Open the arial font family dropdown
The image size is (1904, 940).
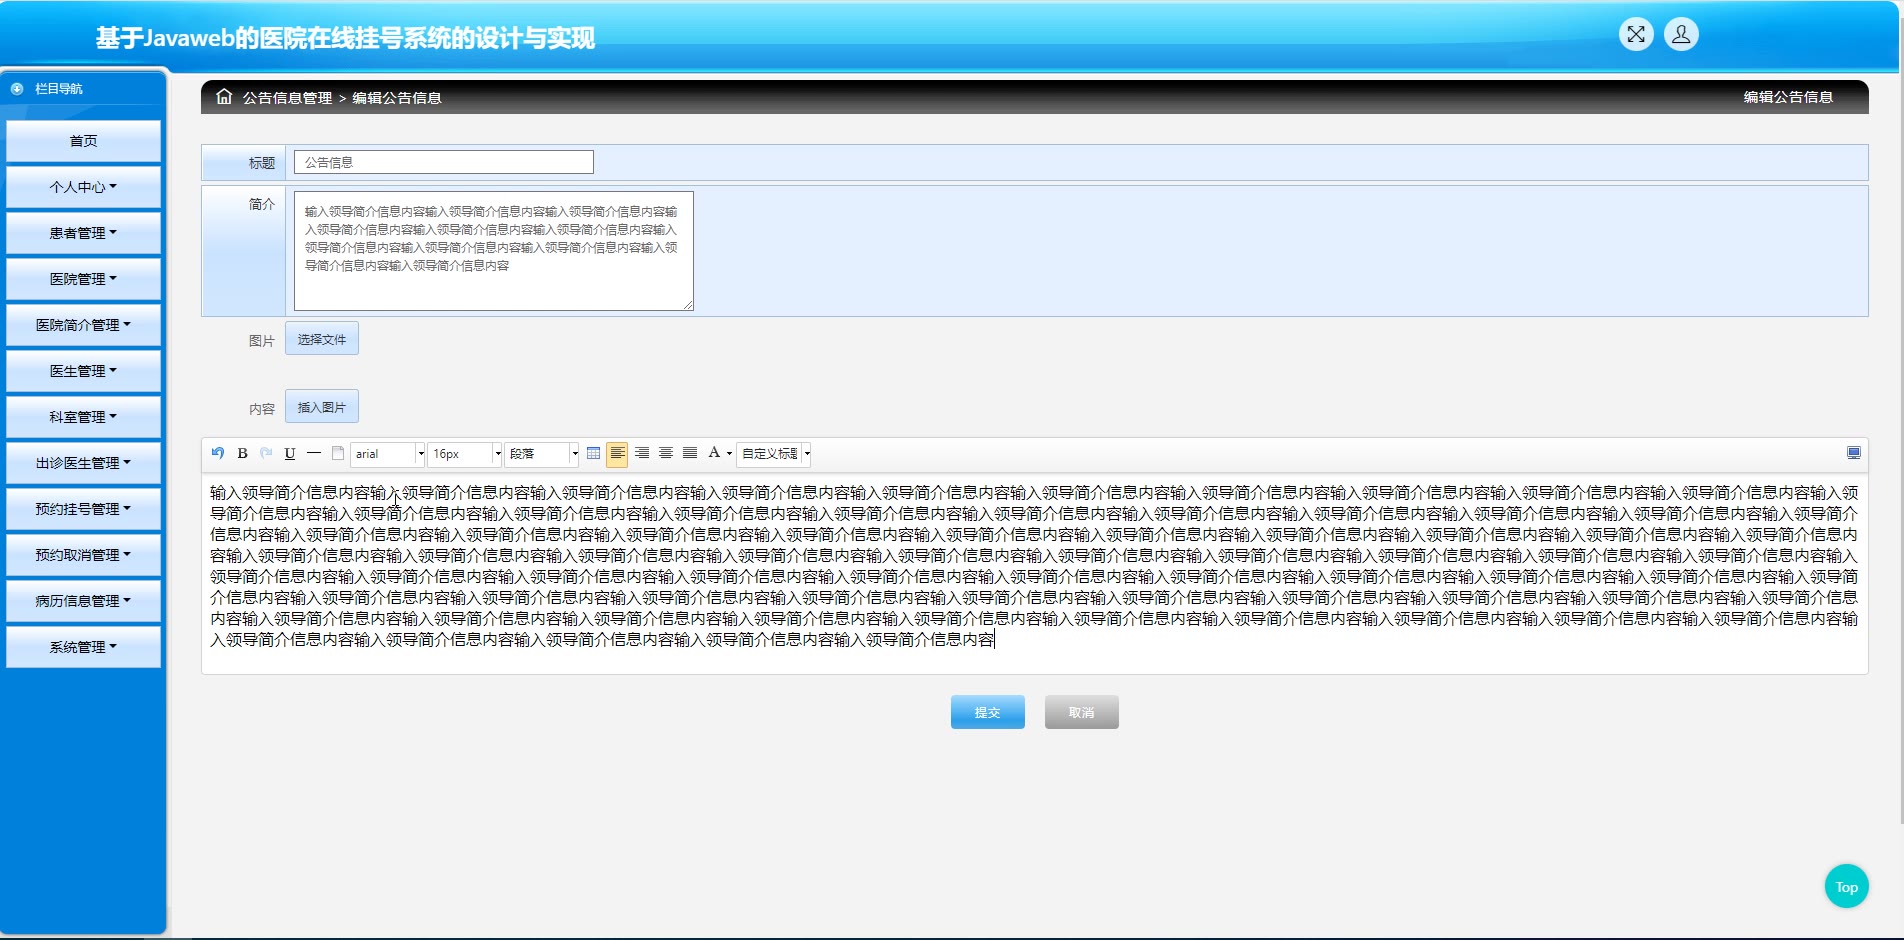coord(388,454)
